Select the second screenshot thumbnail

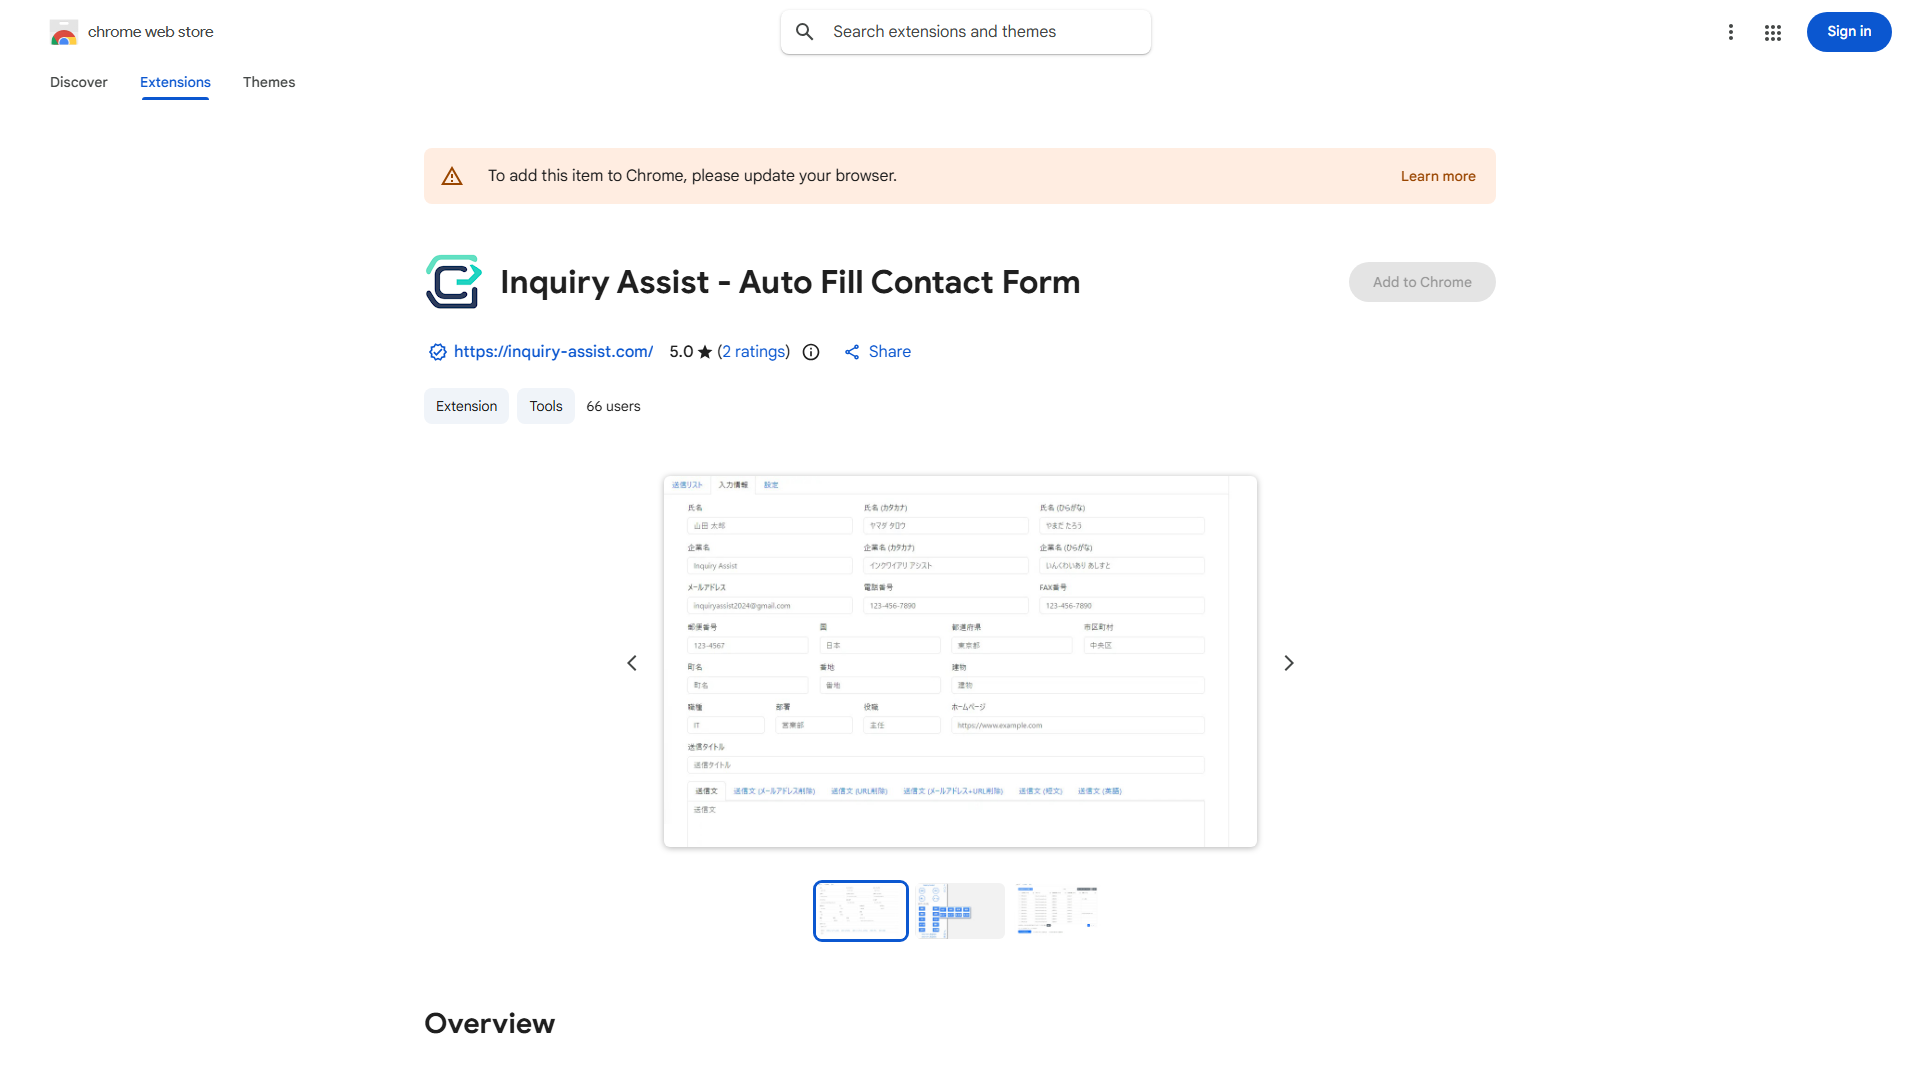958,910
